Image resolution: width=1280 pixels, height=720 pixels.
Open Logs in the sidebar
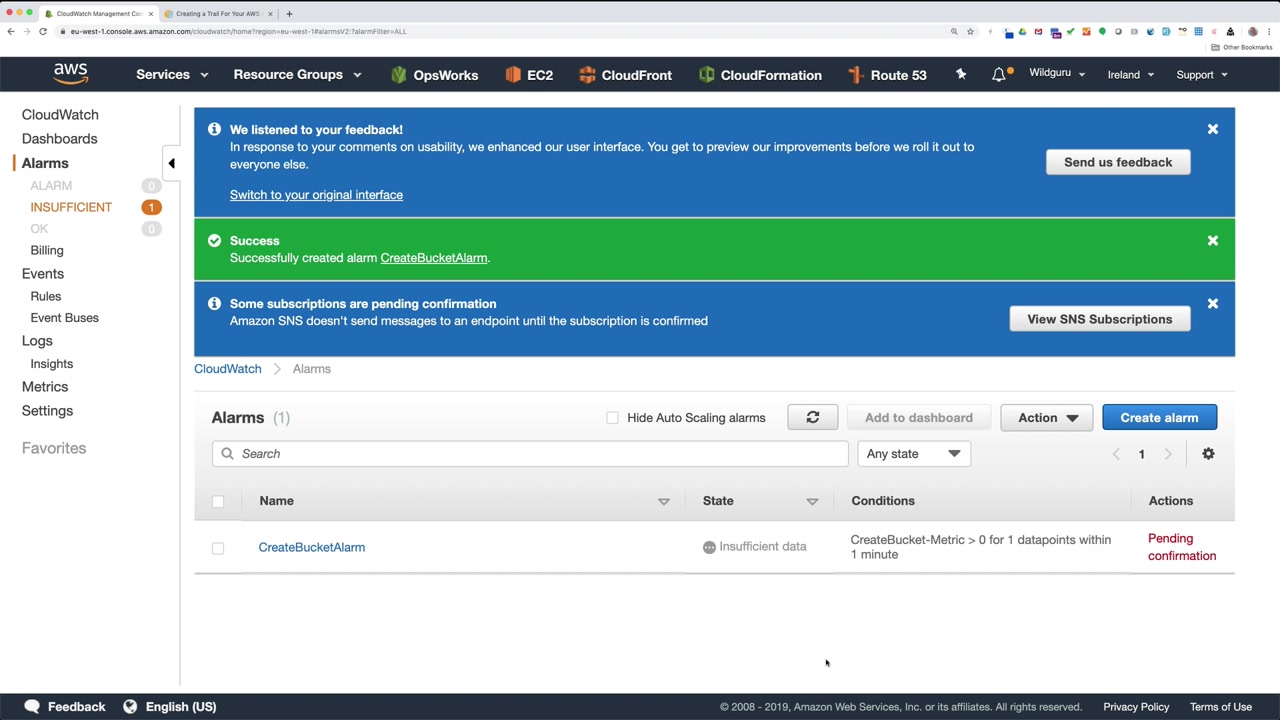coord(37,341)
